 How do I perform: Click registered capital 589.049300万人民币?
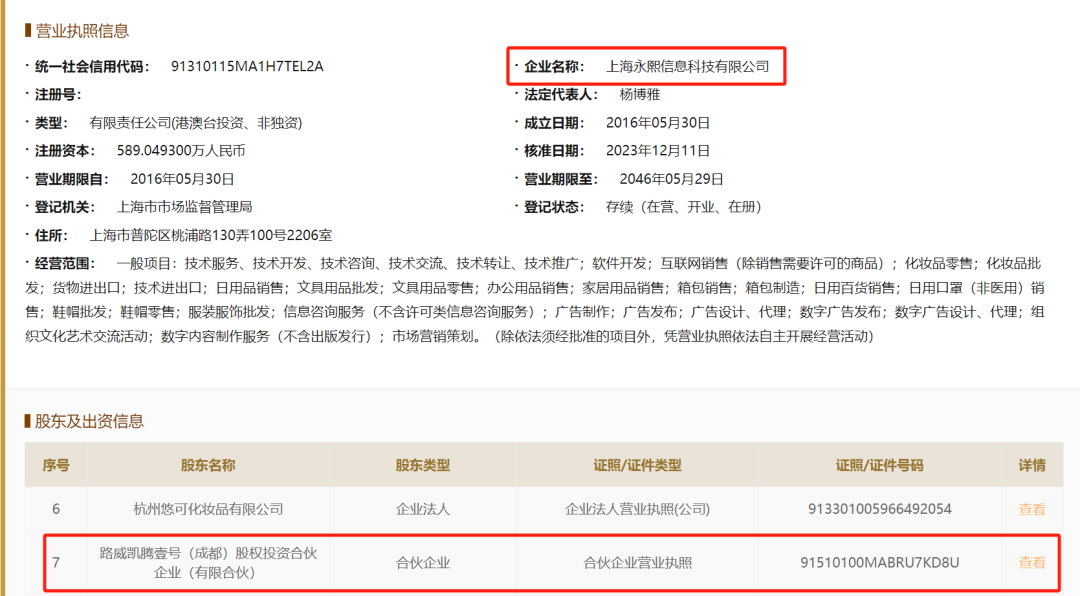tap(181, 151)
